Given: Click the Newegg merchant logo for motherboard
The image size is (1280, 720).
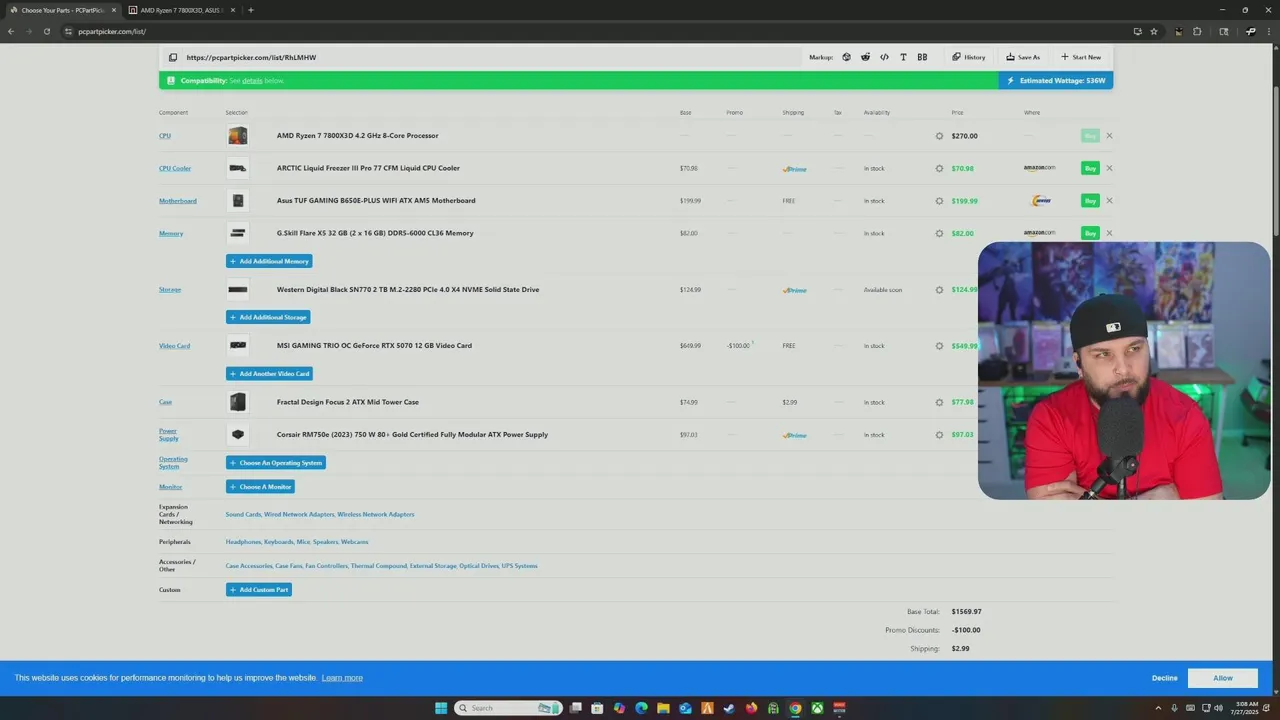Looking at the screenshot, I should (x=1041, y=201).
